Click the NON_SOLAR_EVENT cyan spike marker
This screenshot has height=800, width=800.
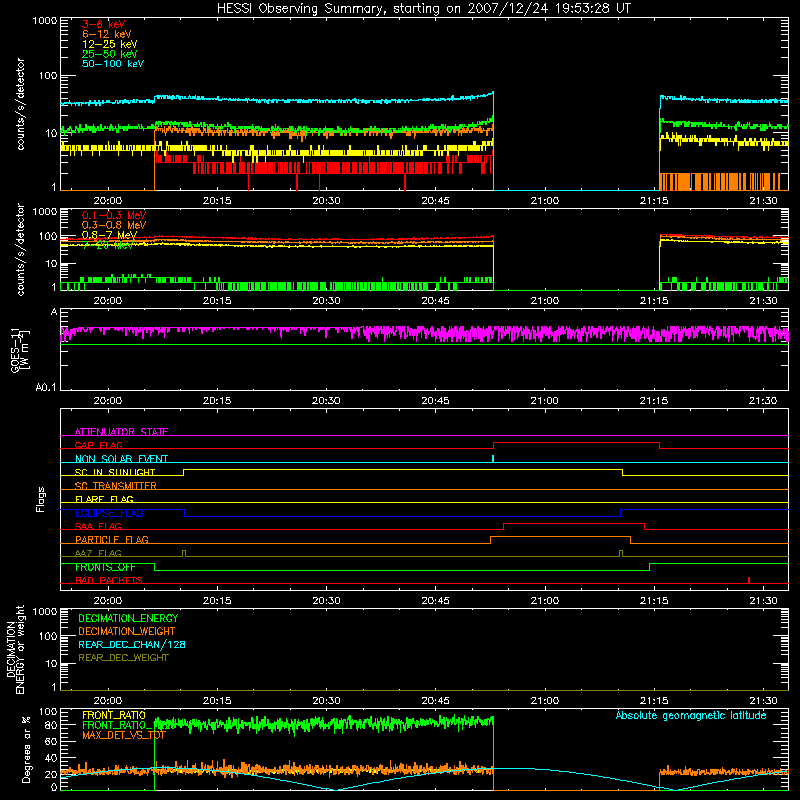[493, 458]
